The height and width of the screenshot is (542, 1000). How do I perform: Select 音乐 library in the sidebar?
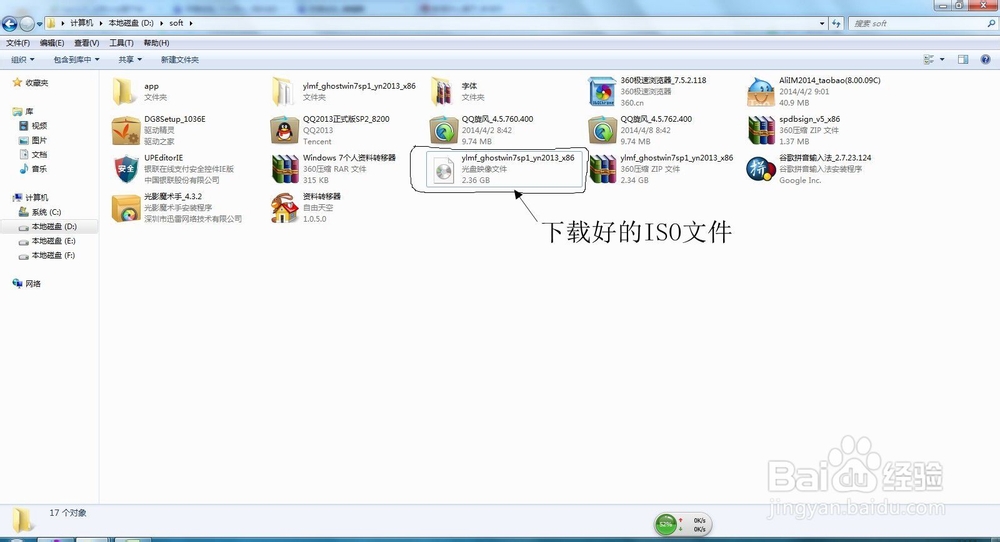[x=39, y=169]
